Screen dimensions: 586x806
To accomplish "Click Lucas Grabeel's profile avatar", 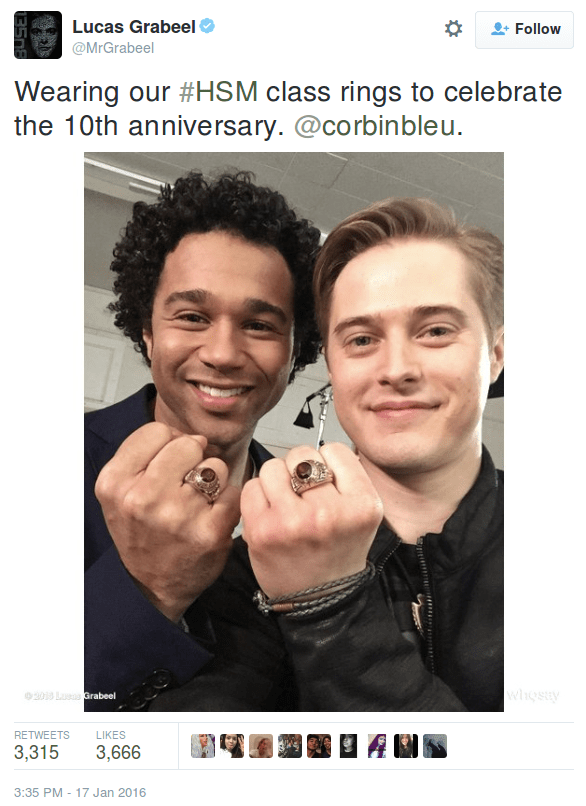I will click(x=38, y=35).
